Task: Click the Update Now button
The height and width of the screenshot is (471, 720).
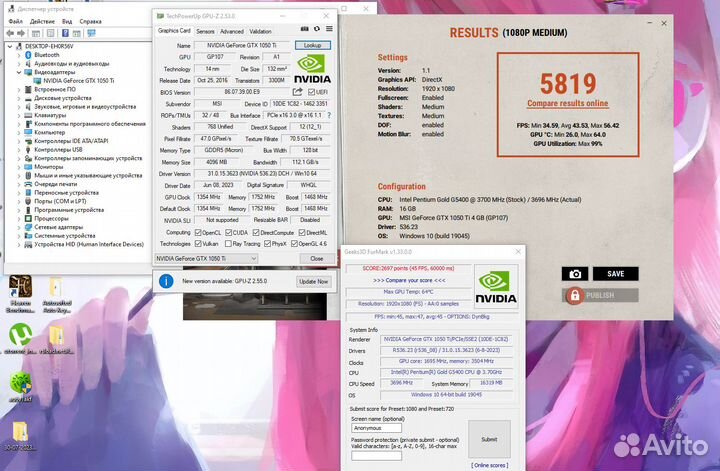Action: click(x=314, y=281)
